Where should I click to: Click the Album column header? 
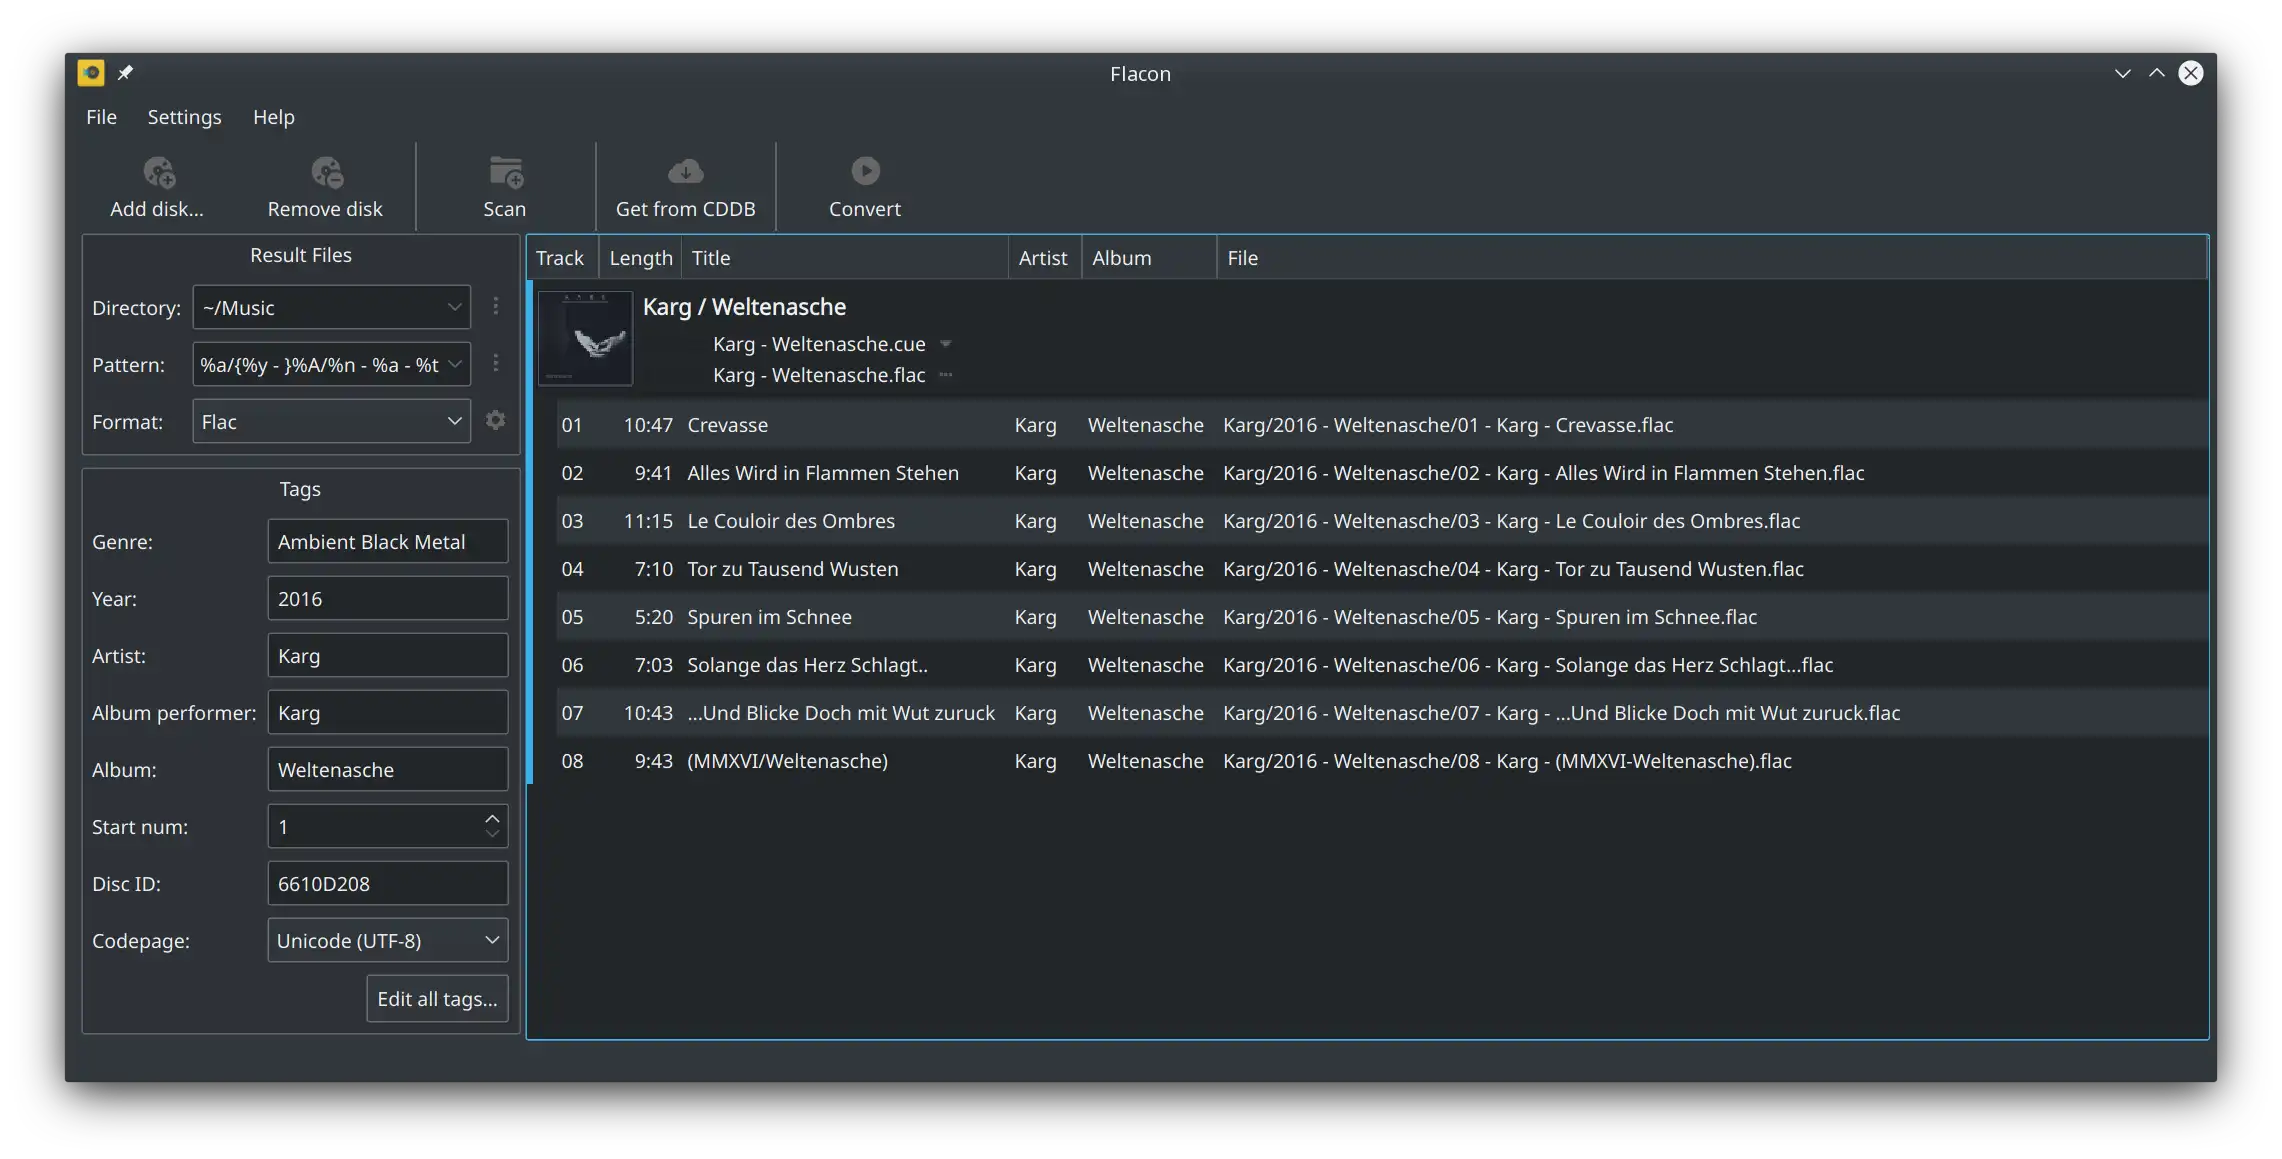pos(1149,258)
